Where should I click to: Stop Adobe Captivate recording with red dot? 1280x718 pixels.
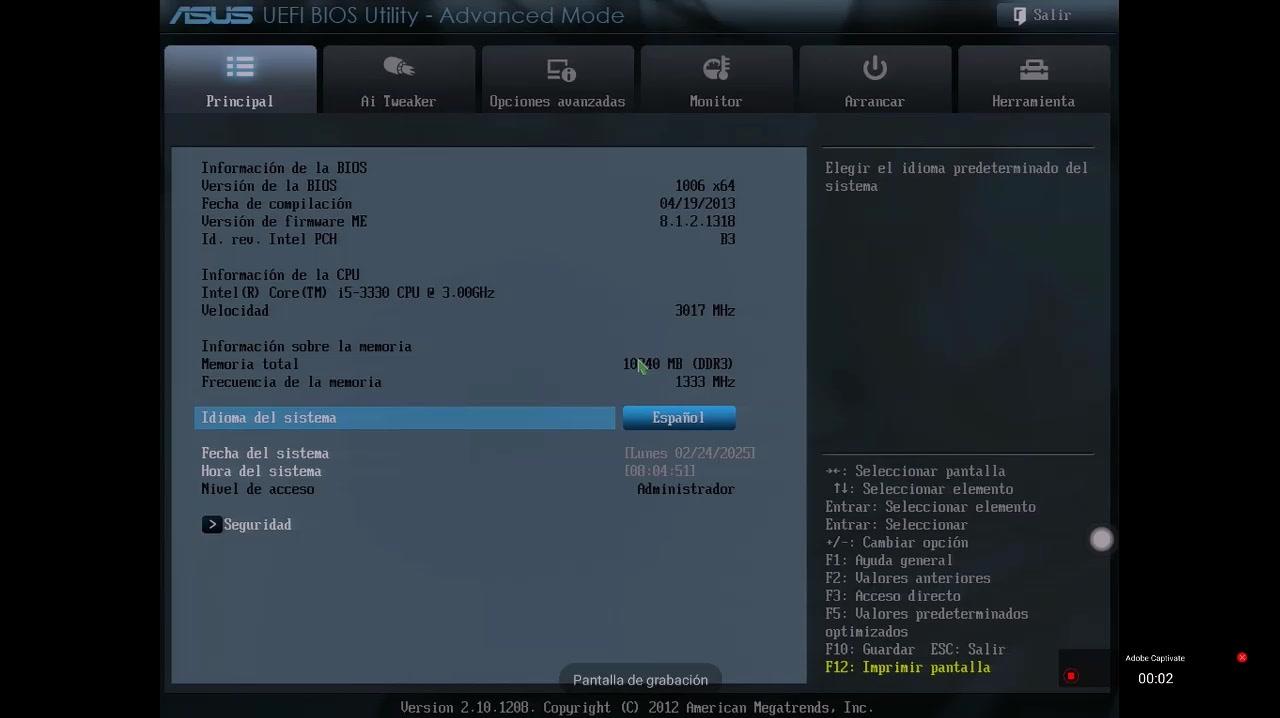tap(1071, 676)
